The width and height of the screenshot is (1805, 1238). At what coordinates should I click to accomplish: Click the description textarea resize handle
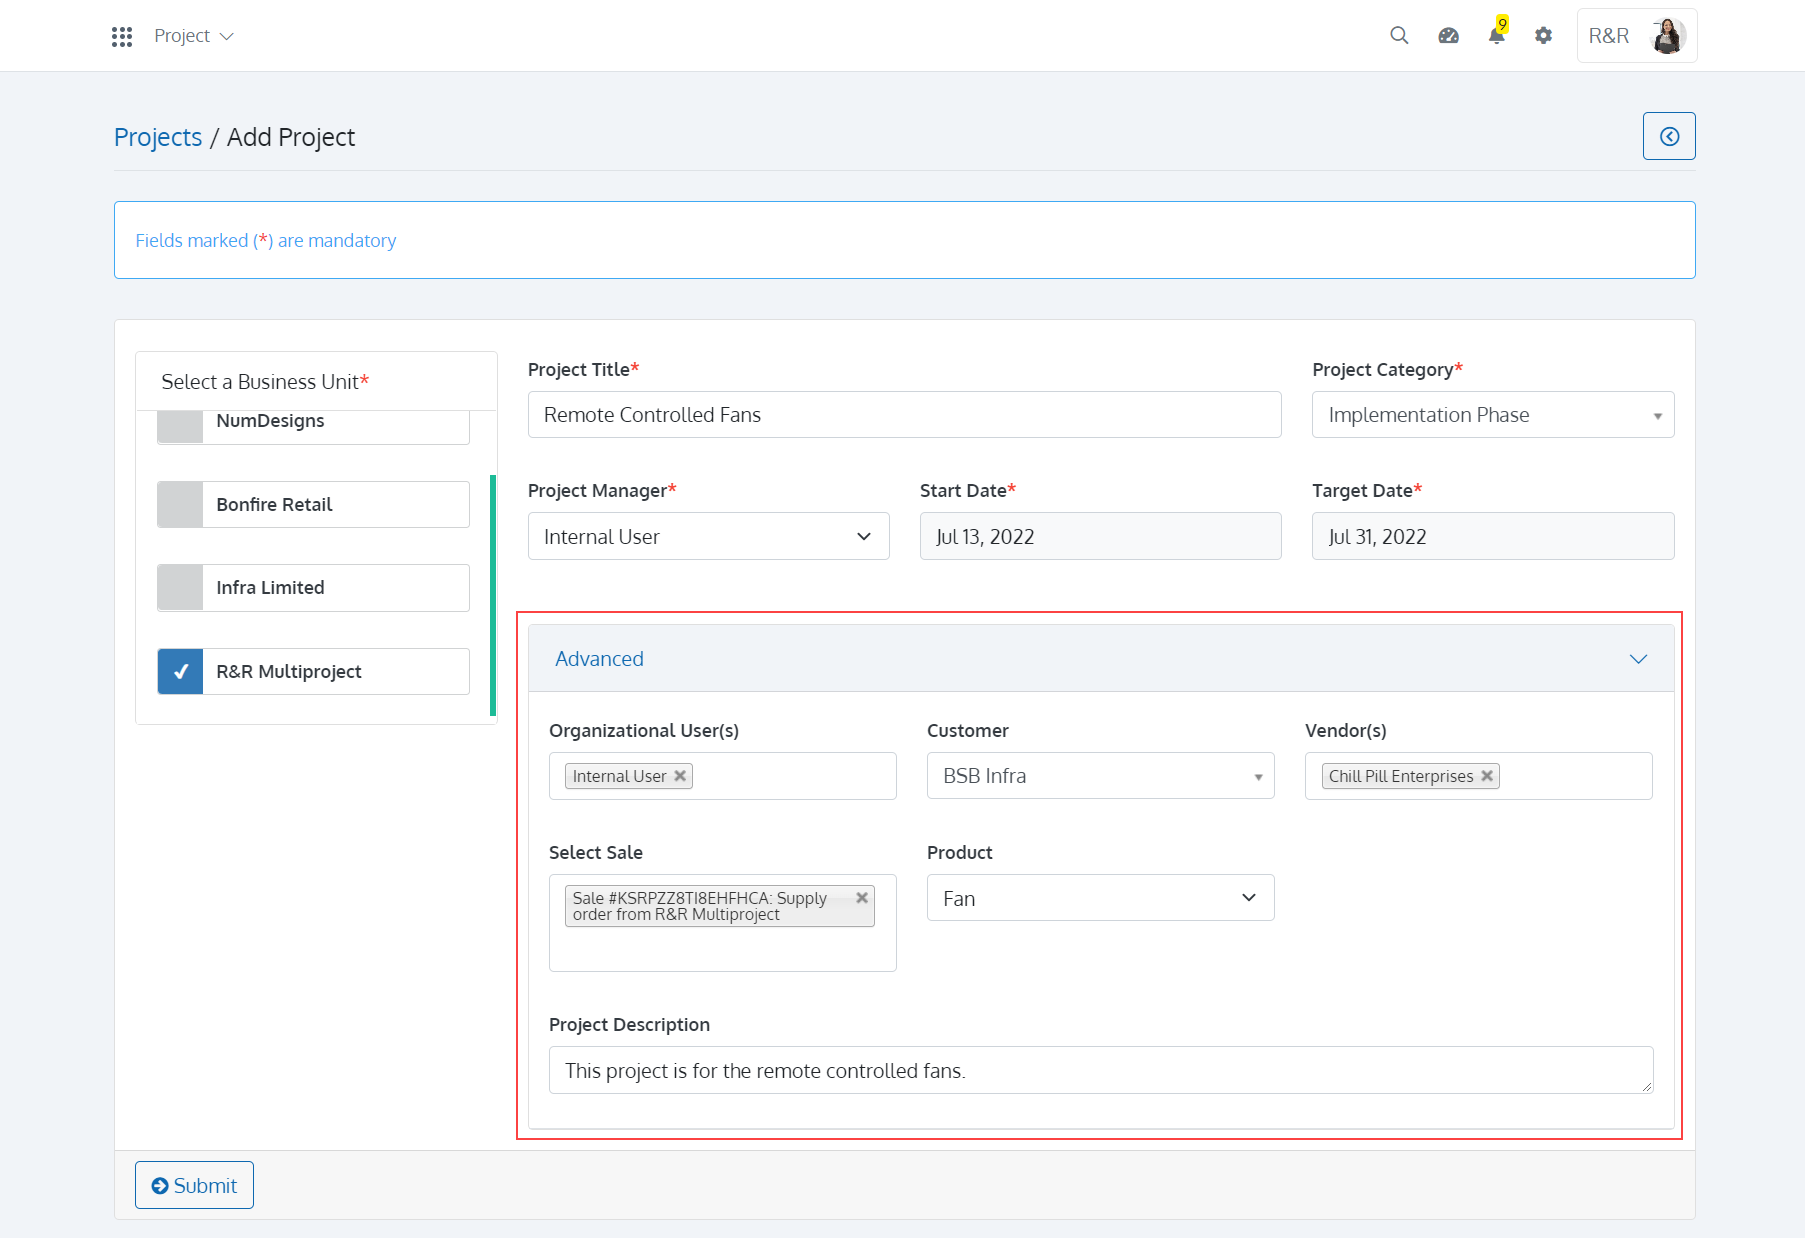tap(1647, 1087)
